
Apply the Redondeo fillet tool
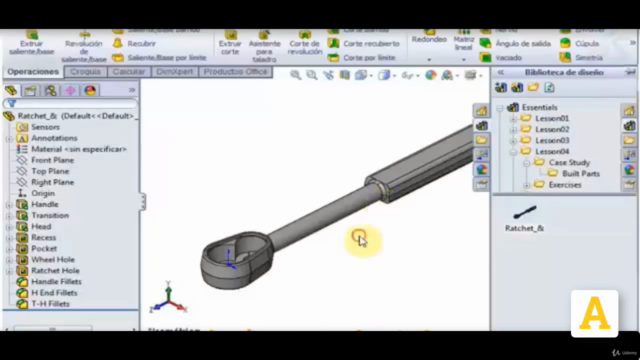point(429,37)
